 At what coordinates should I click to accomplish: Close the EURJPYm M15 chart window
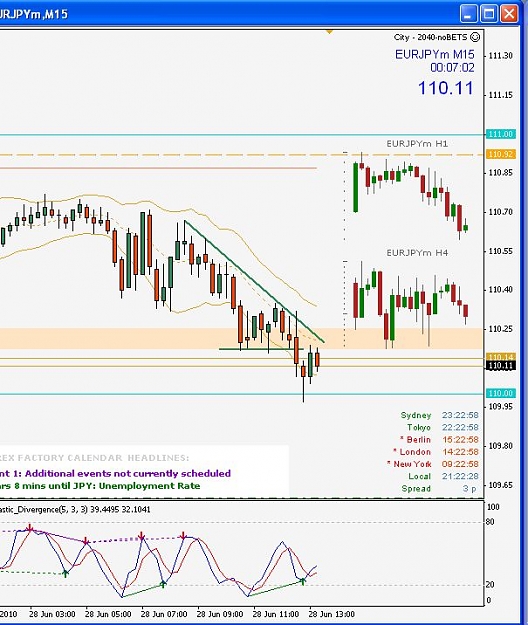[x=509, y=14]
